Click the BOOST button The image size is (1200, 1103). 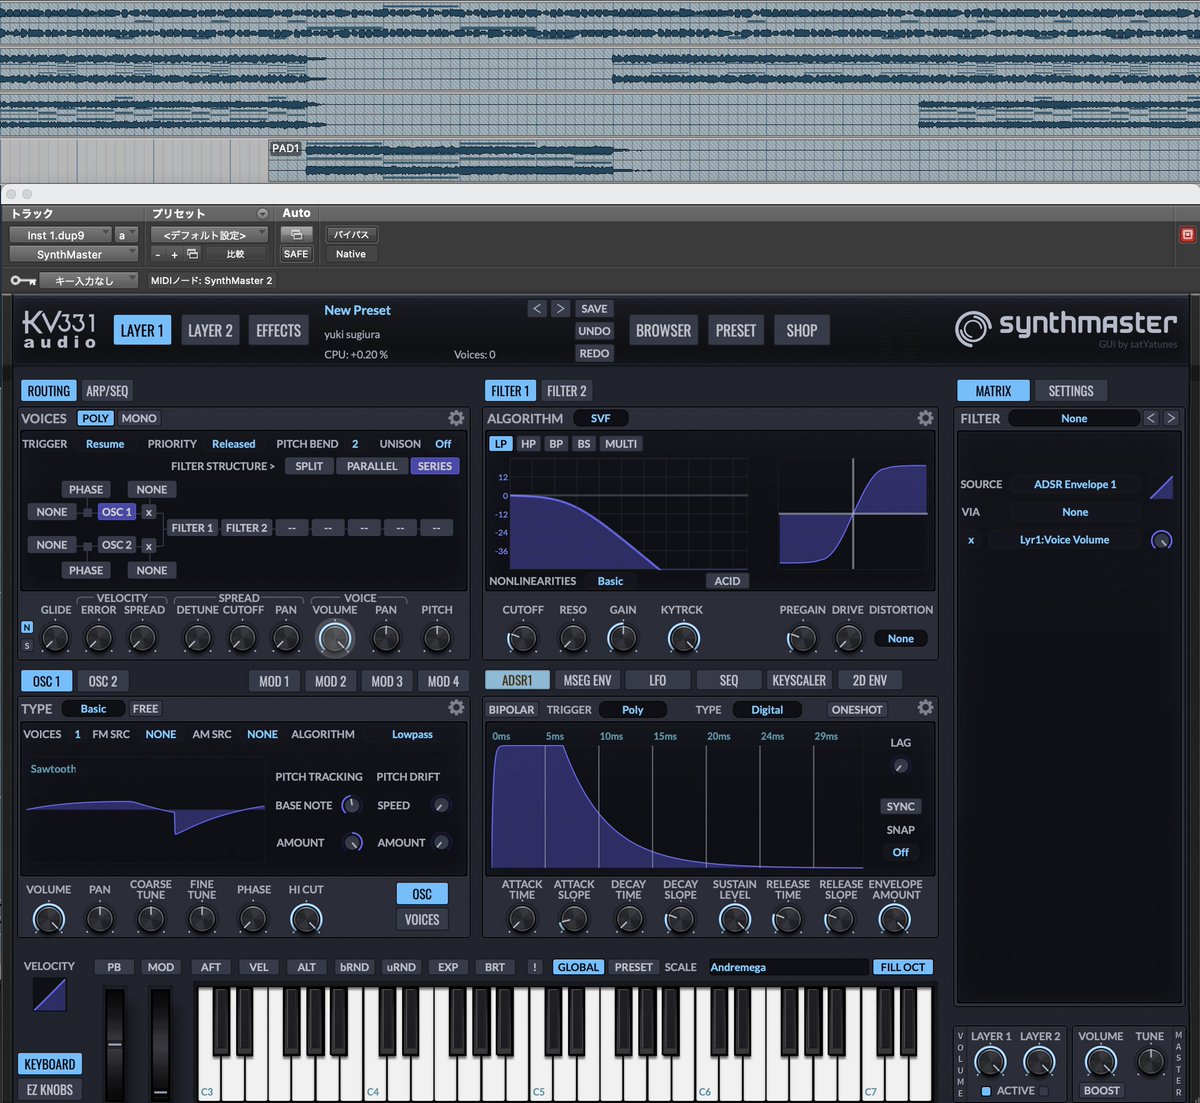point(1101,1090)
